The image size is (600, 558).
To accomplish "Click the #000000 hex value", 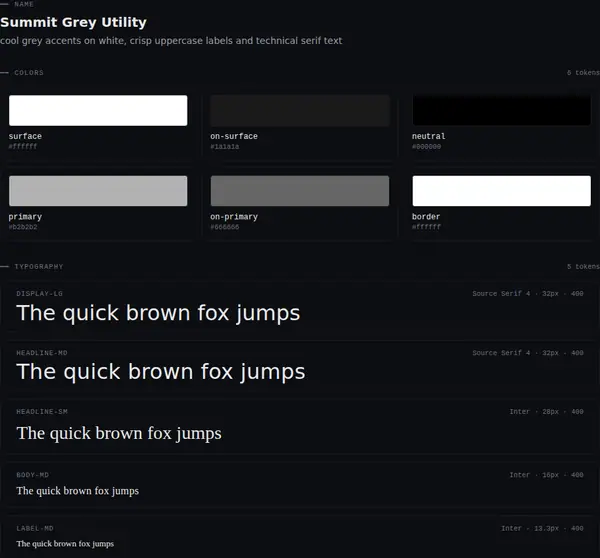I will pyautogui.click(x=426, y=147).
